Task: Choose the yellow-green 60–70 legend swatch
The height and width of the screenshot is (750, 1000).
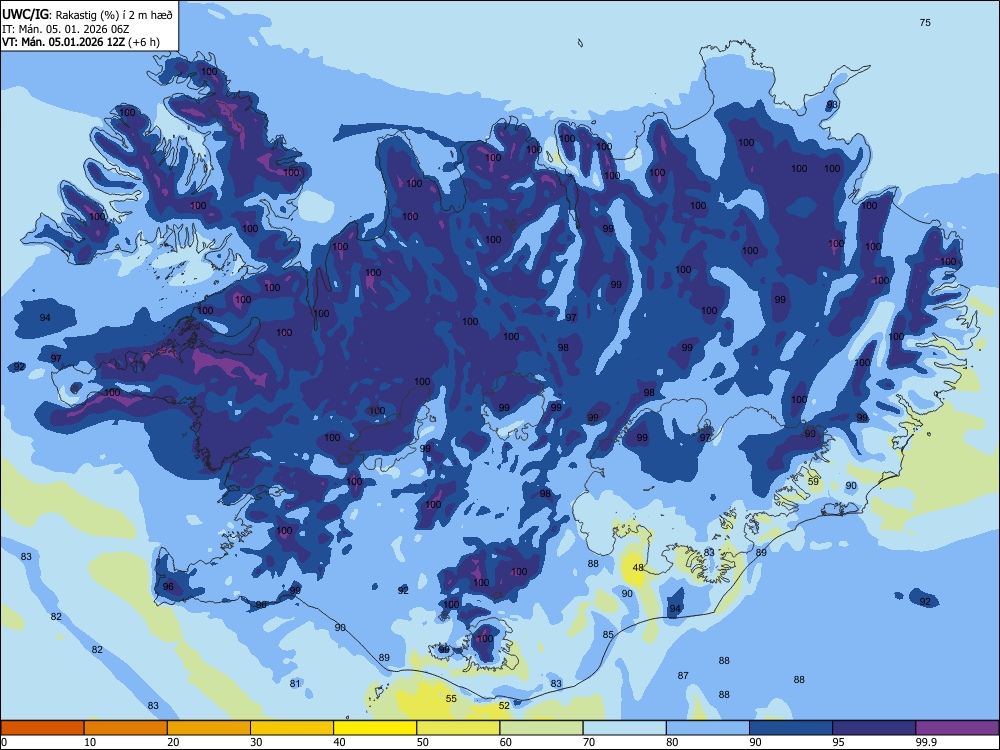Action: tap(541, 728)
